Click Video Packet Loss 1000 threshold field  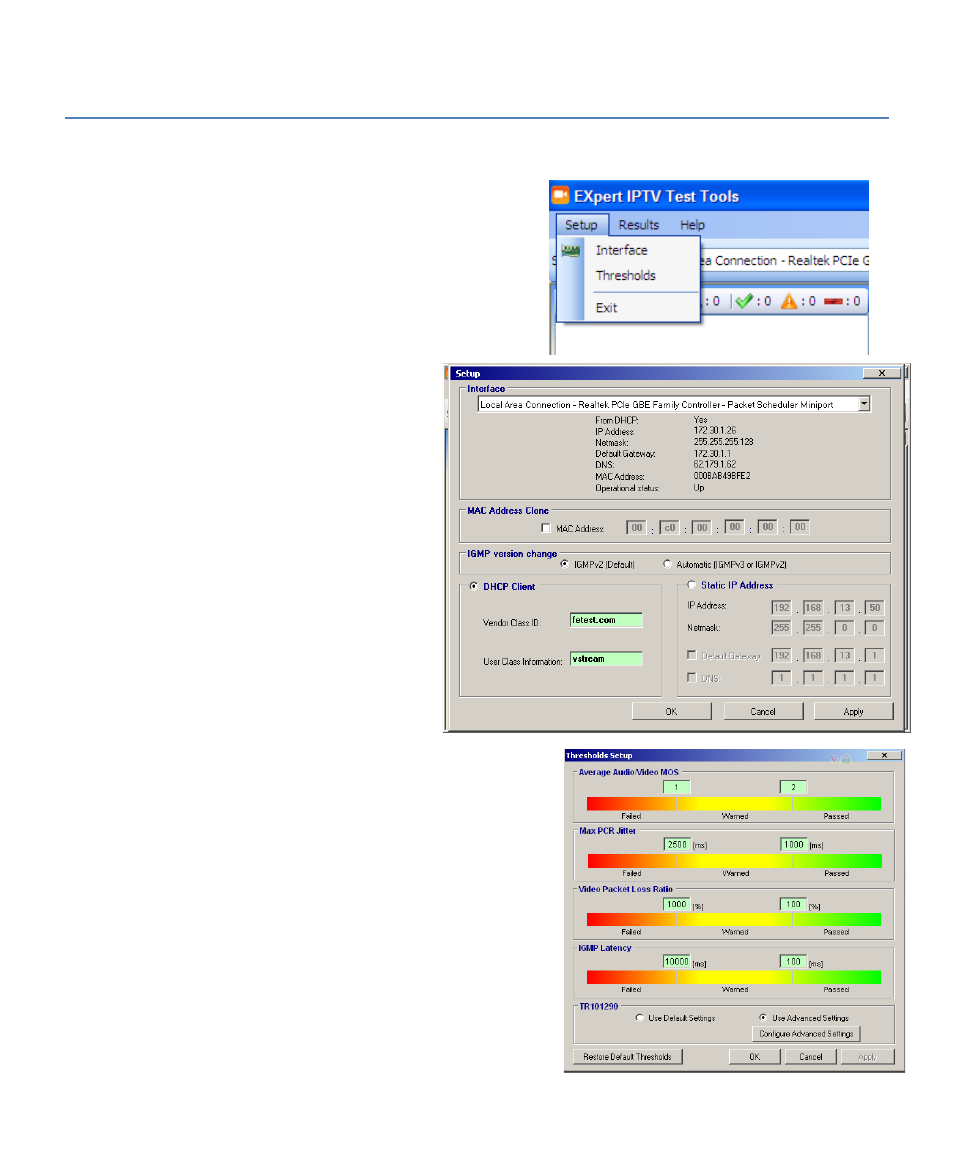pos(676,904)
